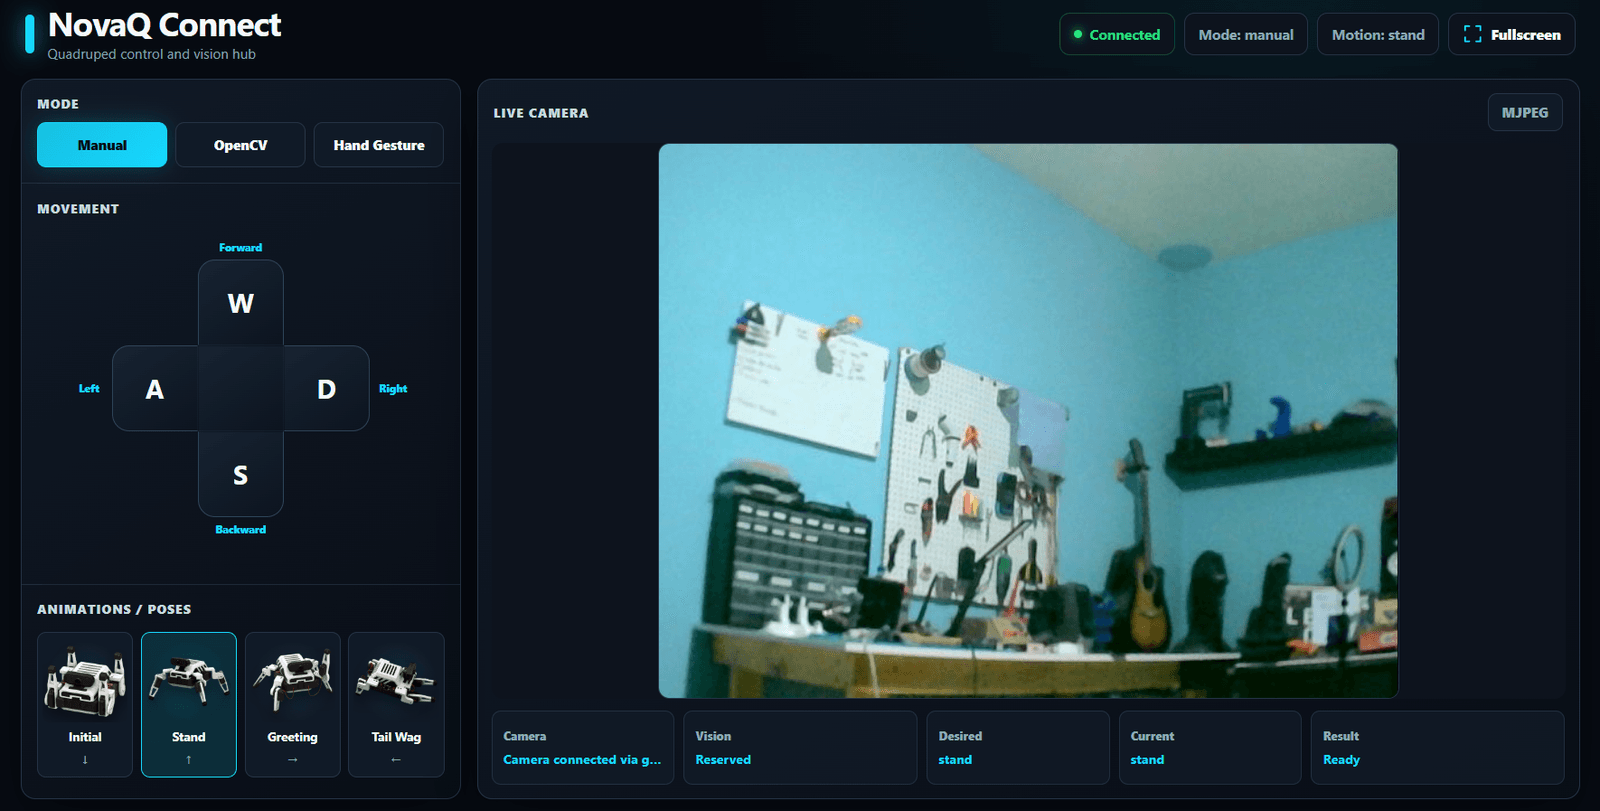Switch to OpenCV mode
Viewport: 1600px width, 811px height.
click(x=240, y=145)
